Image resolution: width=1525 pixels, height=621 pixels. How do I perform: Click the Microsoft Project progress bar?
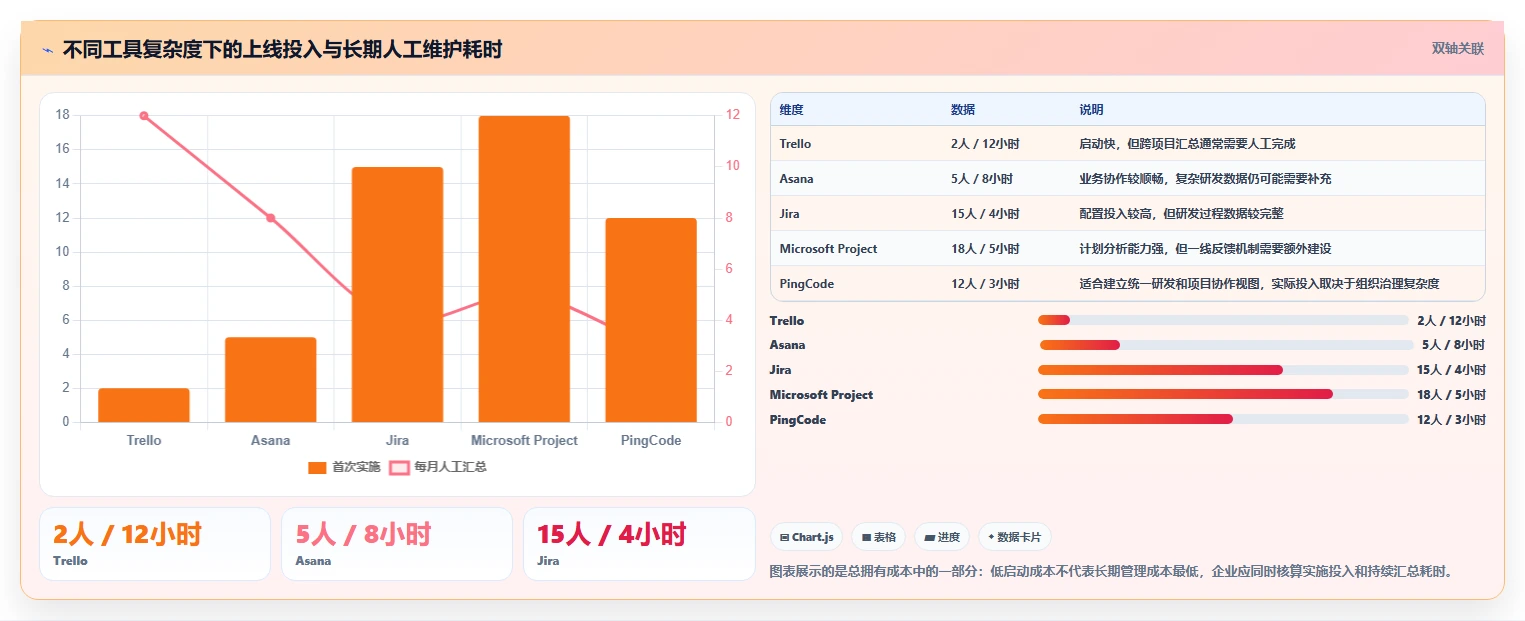click(x=1223, y=395)
